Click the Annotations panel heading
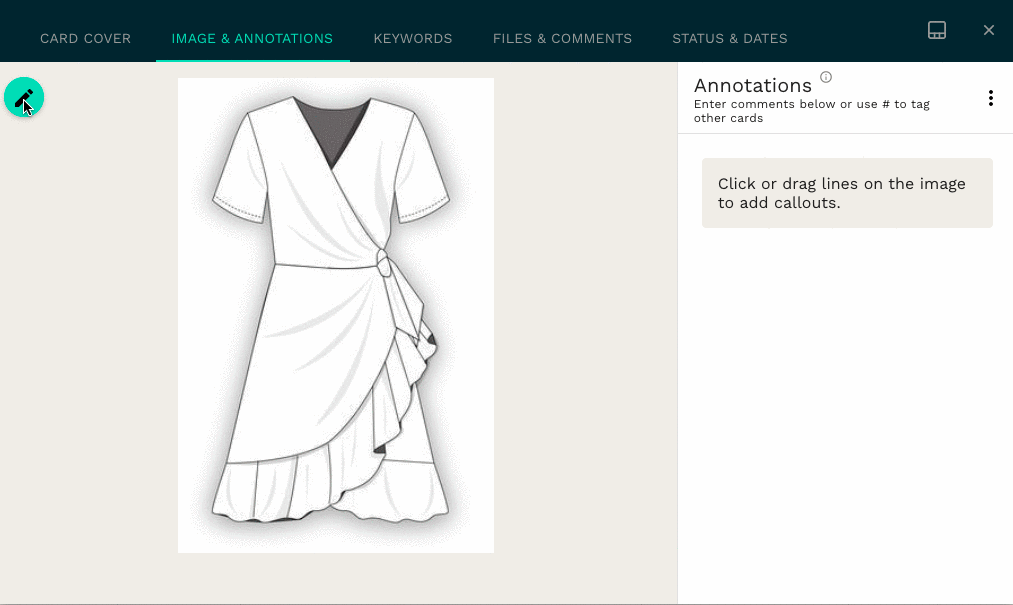This screenshot has width=1013, height=605. click(753, 85)
